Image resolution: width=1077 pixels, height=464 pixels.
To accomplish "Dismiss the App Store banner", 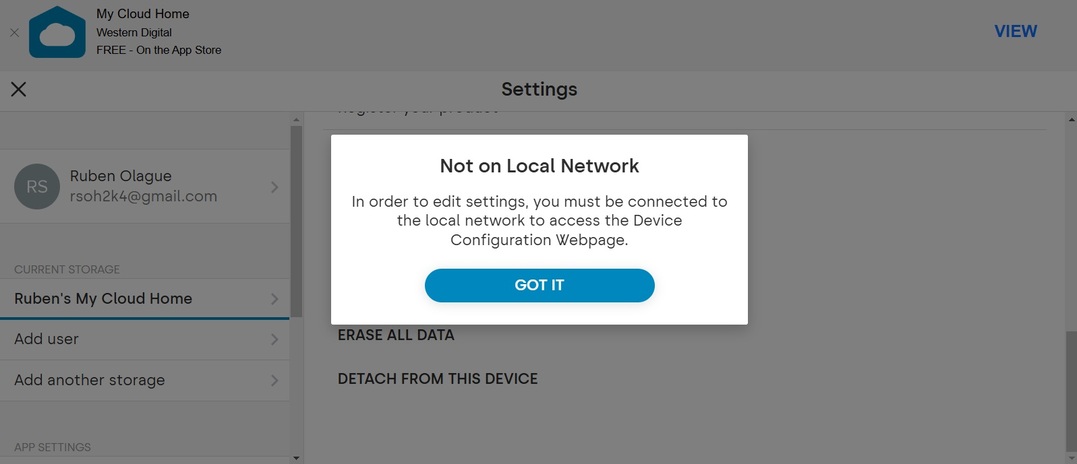I will click(x=14, y=32).
